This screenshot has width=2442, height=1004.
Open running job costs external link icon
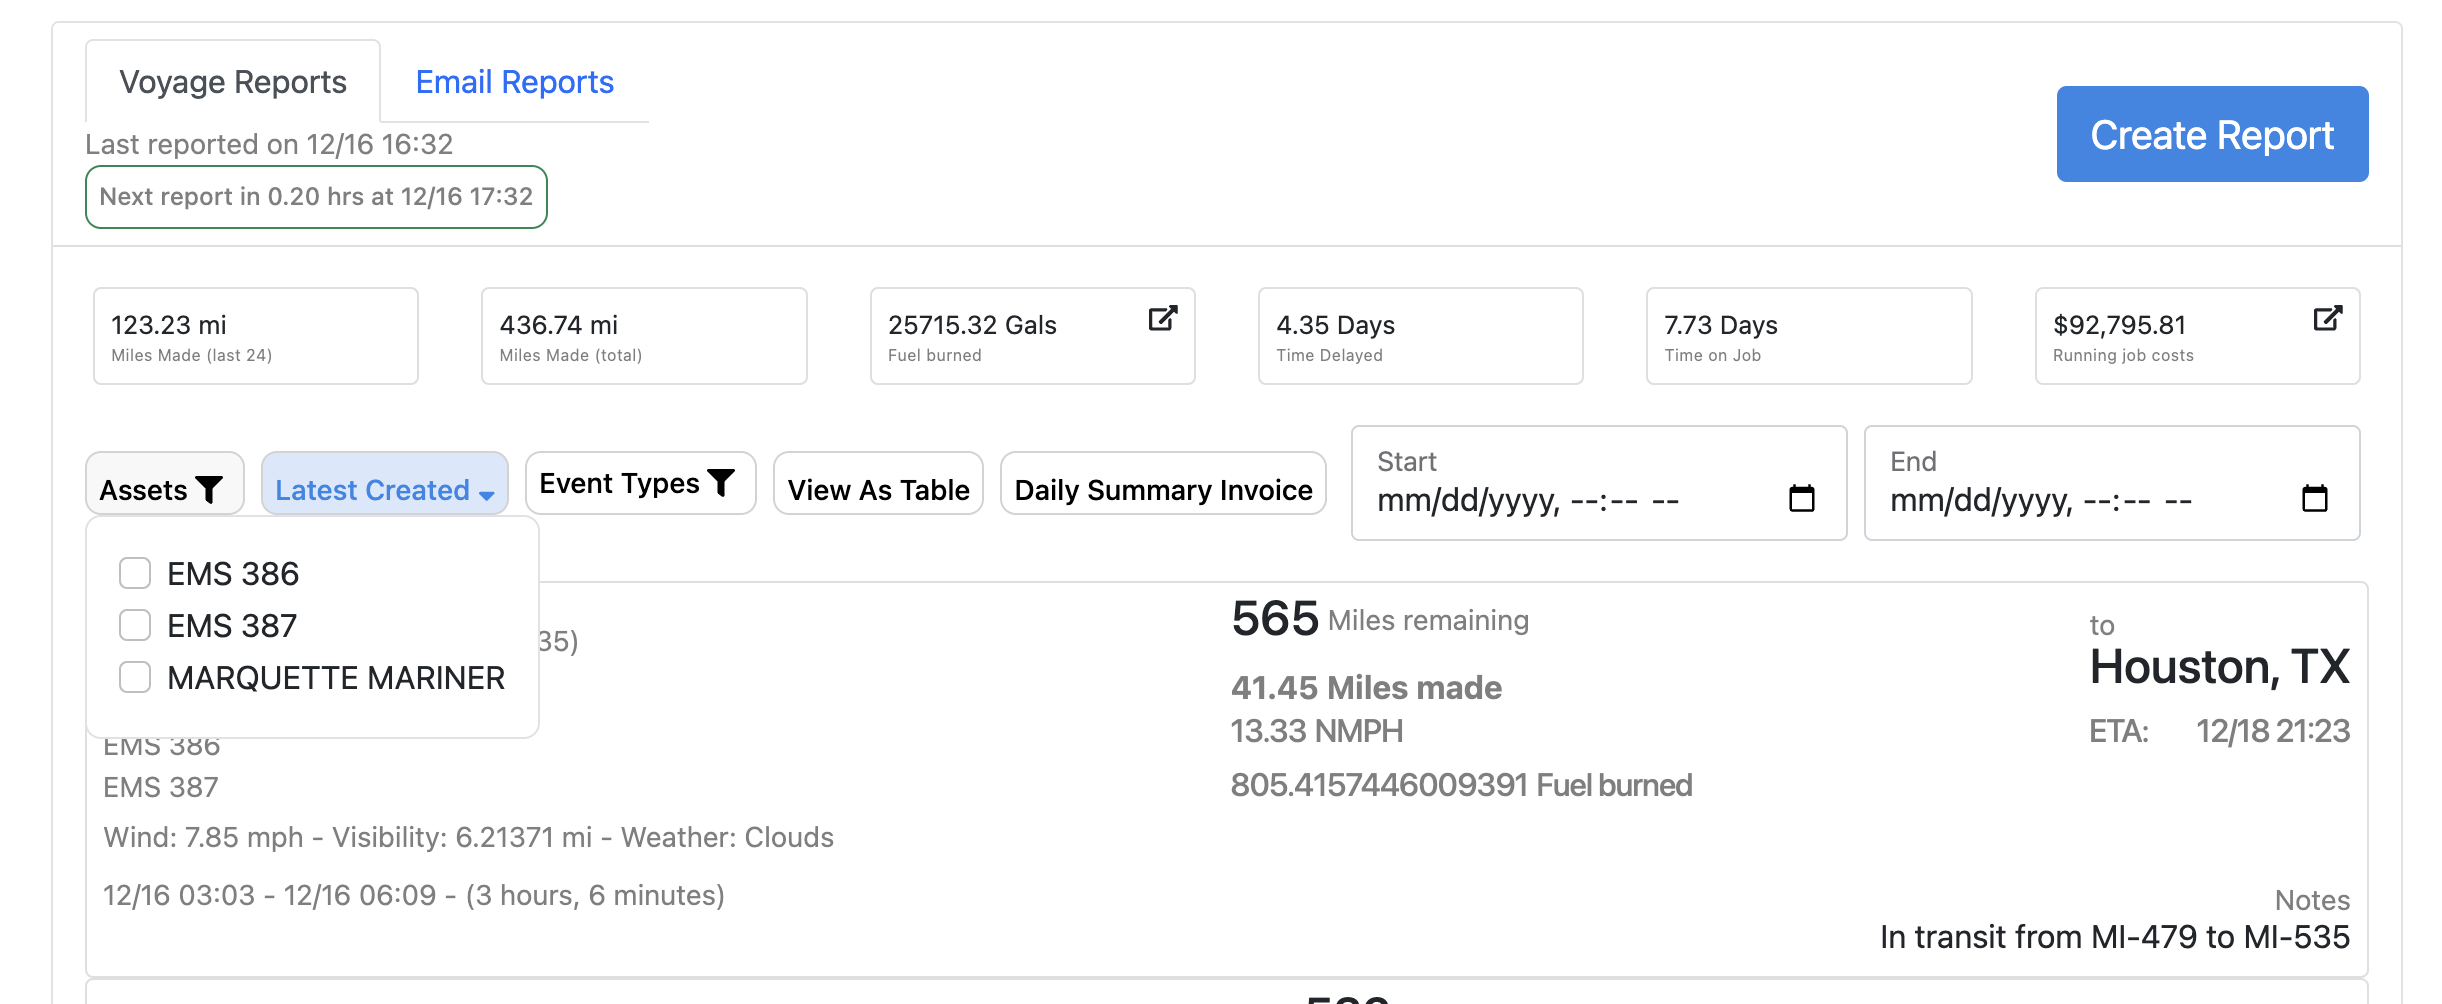tap(2327, 319)
